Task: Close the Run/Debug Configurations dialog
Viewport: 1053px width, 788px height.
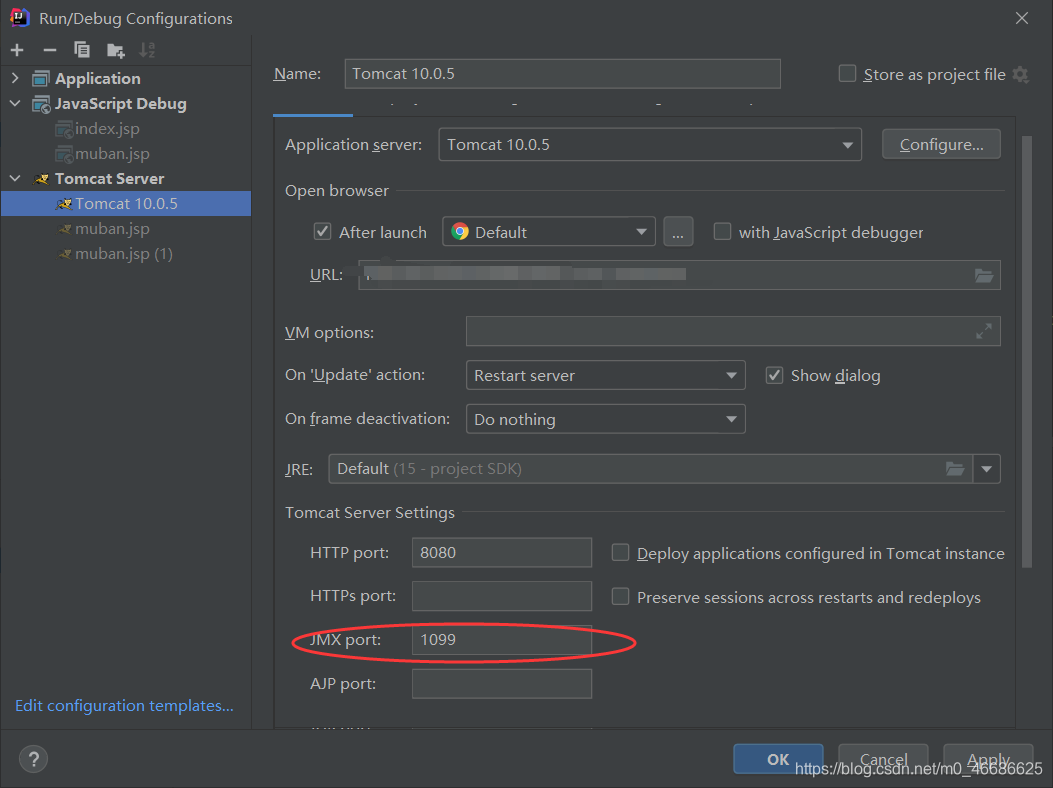Action: pos(1021,18)
